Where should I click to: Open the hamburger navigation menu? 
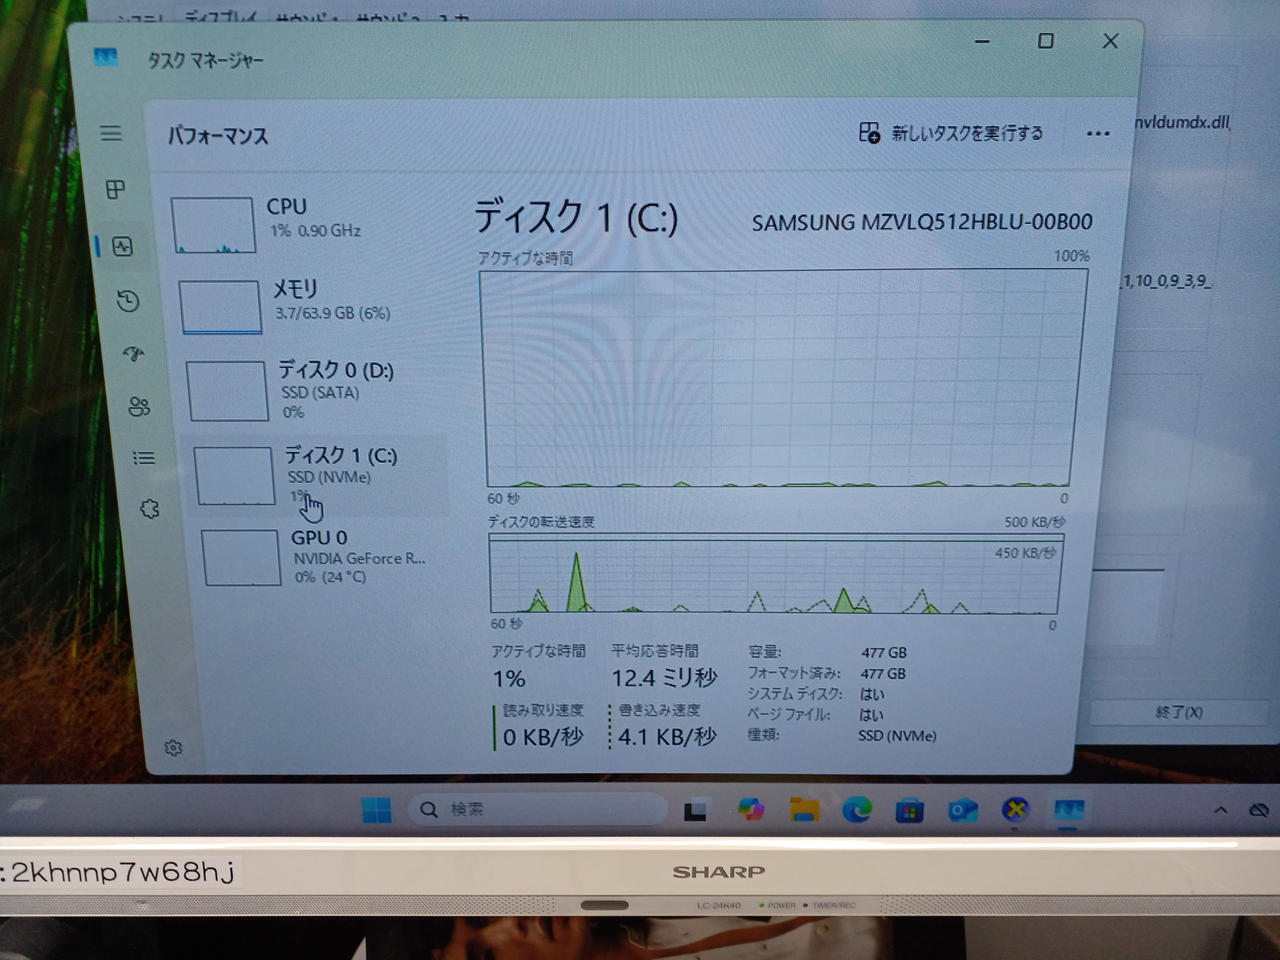tap(111, 133)
